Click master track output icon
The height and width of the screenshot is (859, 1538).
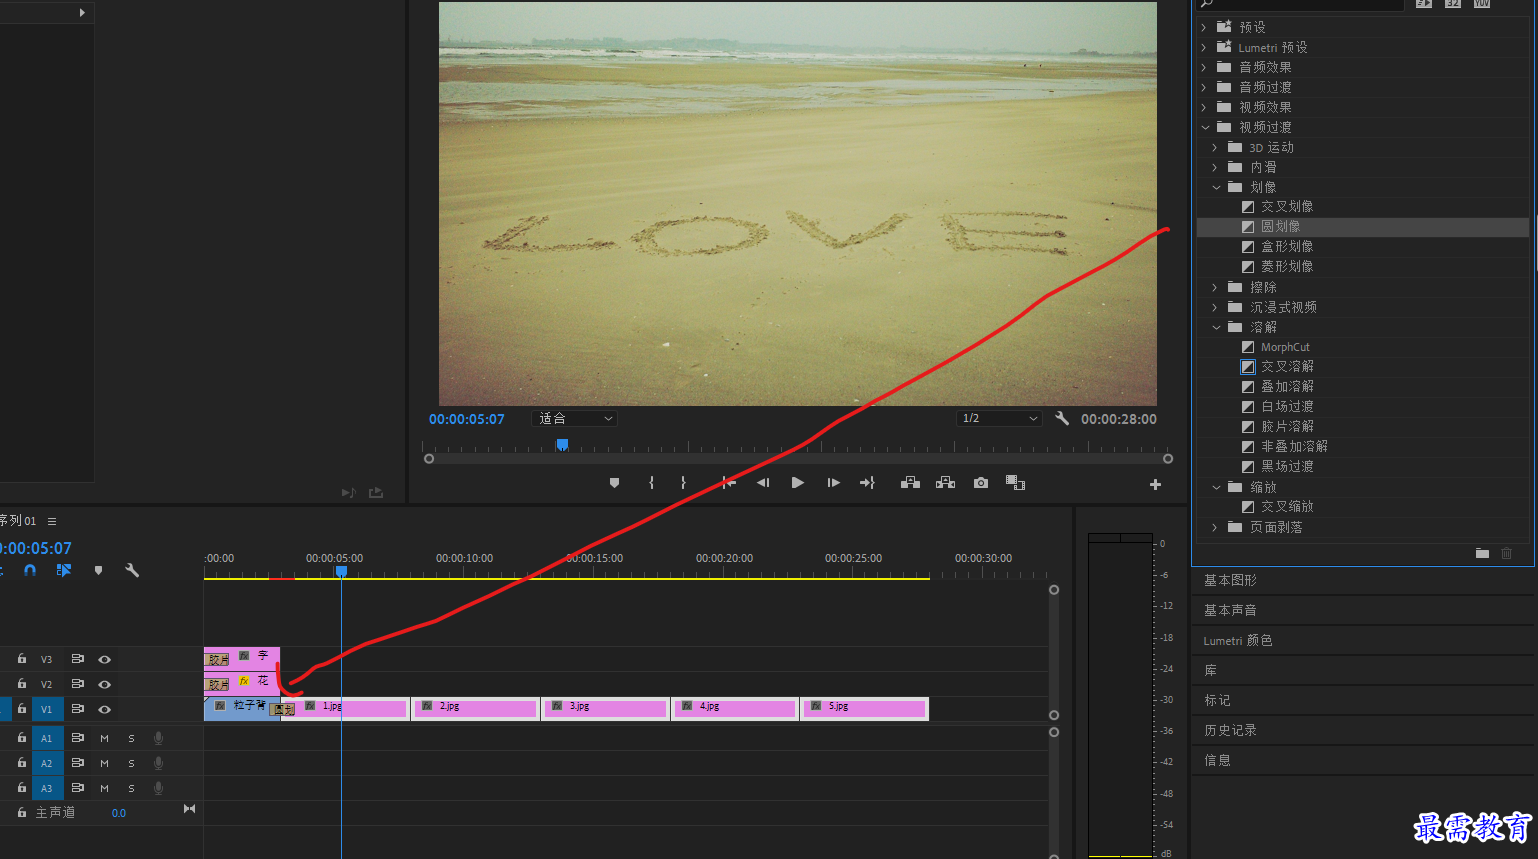pos(189,809)
